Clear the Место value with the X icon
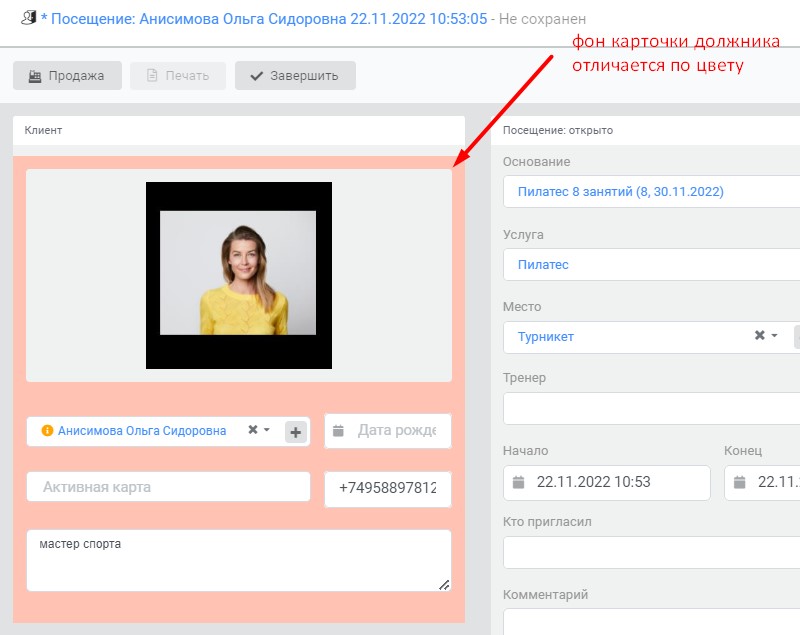The height and width of the screenshot is (635, 800). pyautogui.click(x=760, y=335)
